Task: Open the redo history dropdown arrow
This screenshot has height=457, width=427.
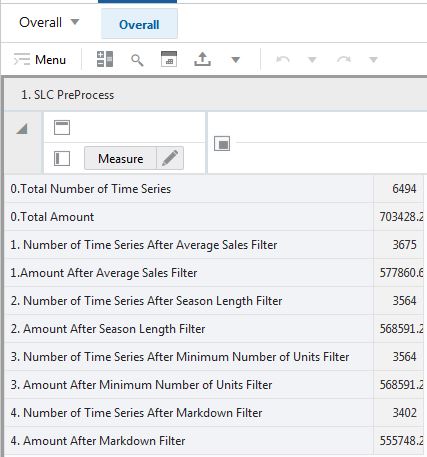Action: 373,60
